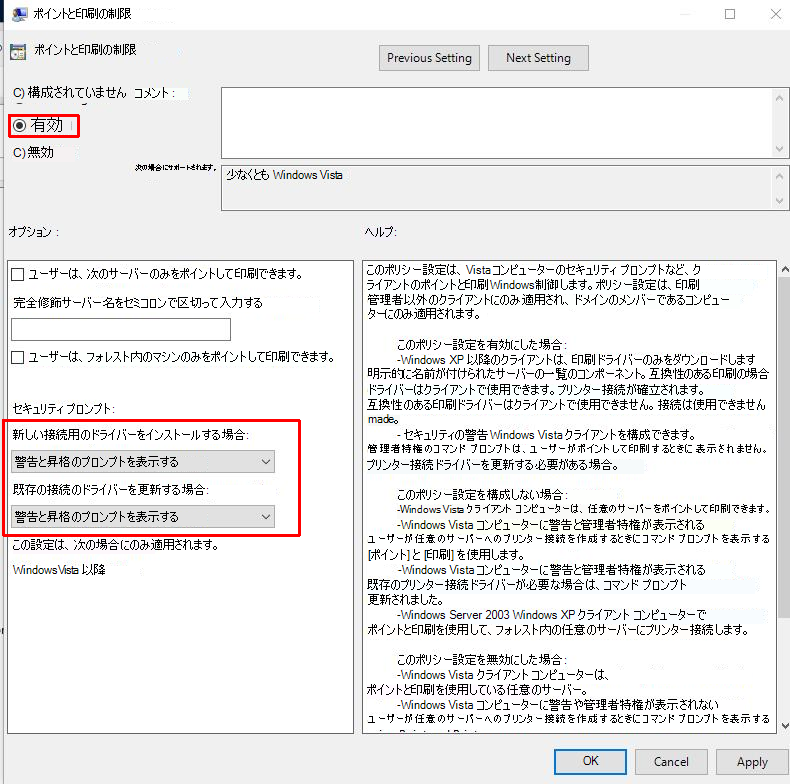Maximize the dialog window
The height and width of the screenshot is (784, 790).
[x=730, y=14]
